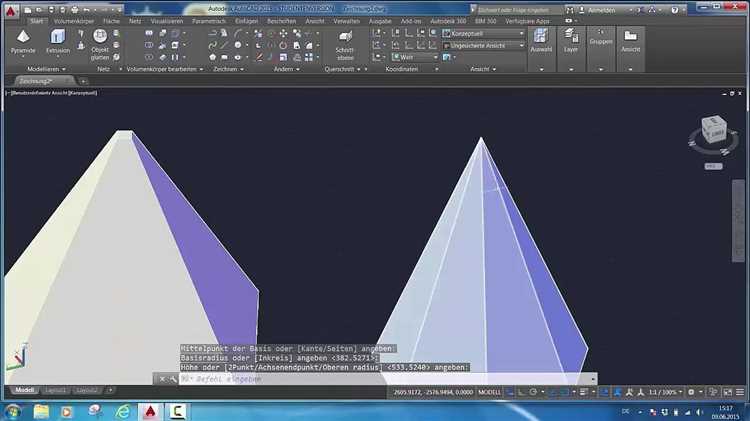Expand the Modellieren panel
Screen dimensions: 750x421
46,69
